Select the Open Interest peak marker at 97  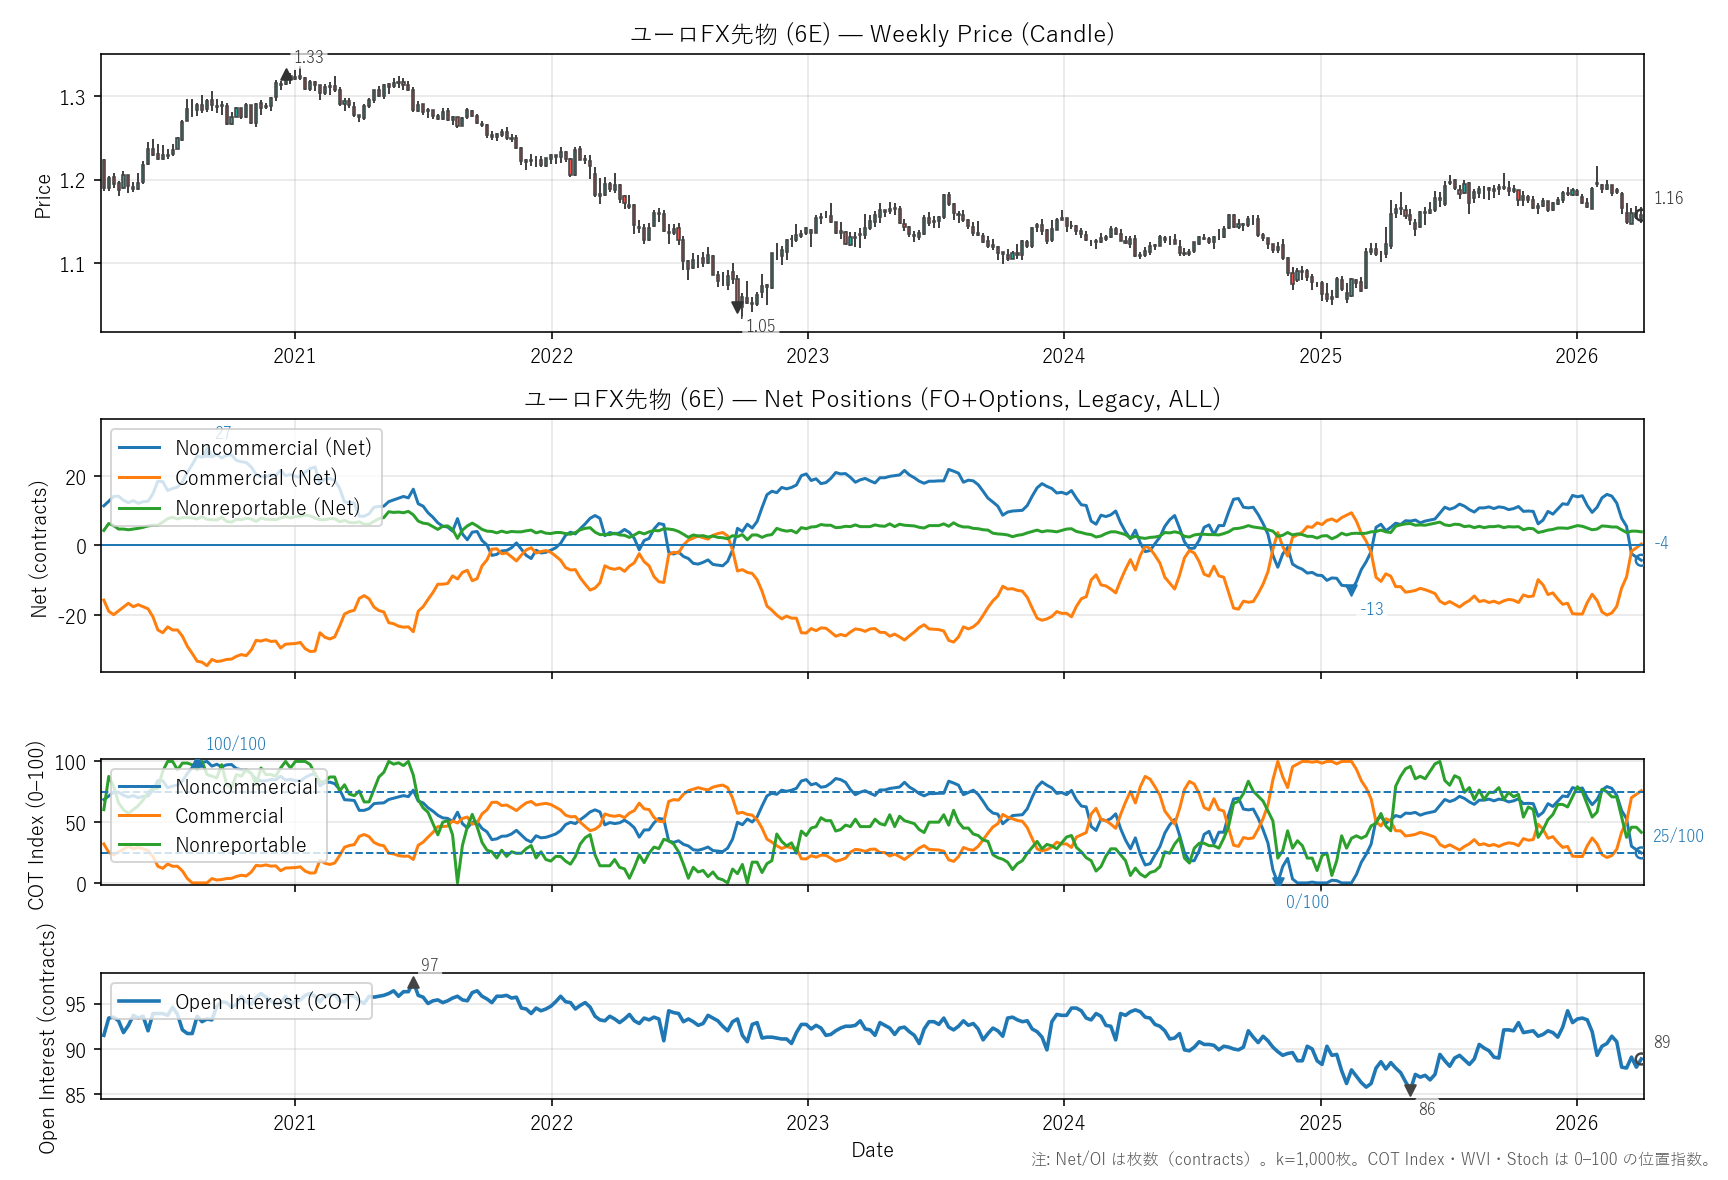pos(413,983)
